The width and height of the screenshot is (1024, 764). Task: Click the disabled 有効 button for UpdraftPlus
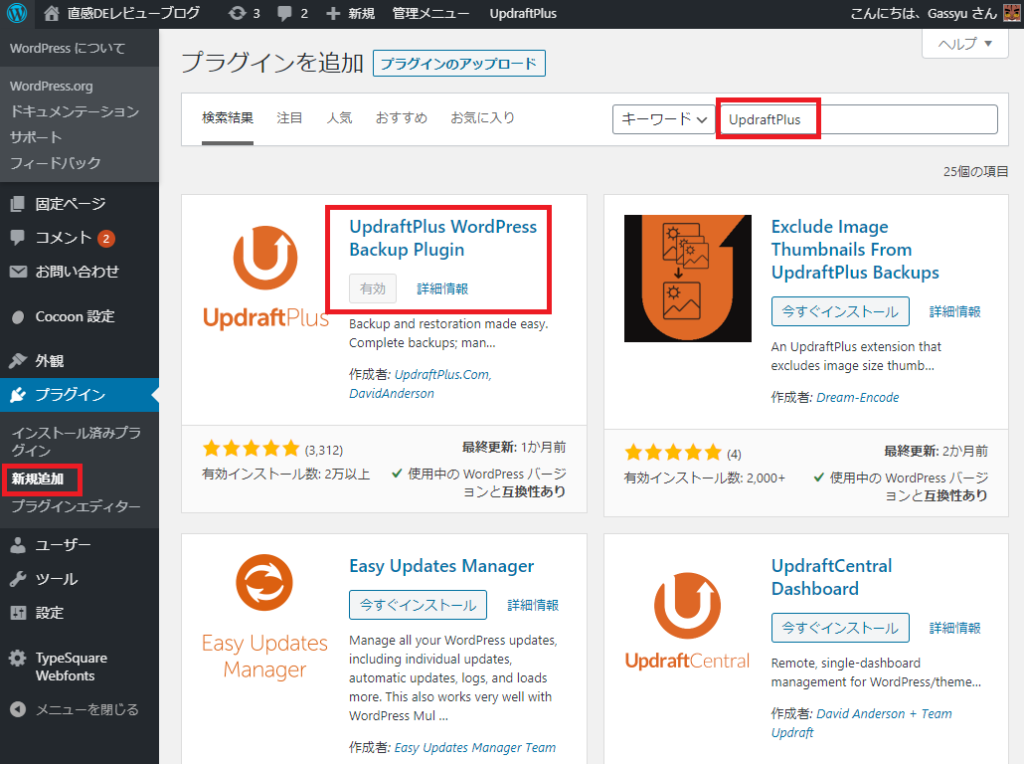coord(373,289)
